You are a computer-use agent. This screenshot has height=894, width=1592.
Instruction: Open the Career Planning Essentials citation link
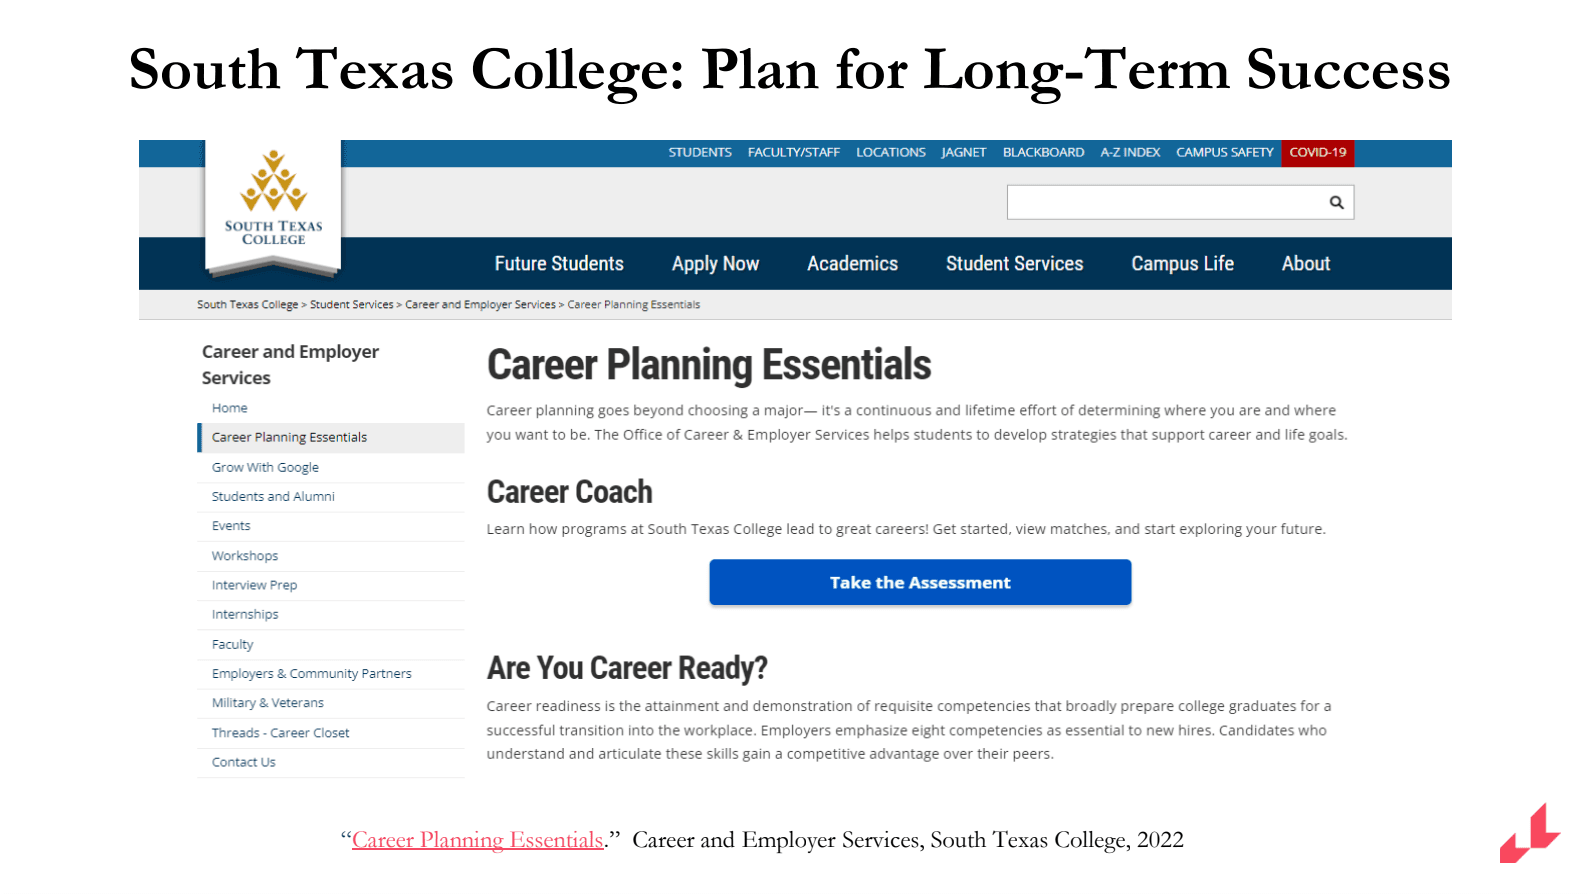[477, 840]
